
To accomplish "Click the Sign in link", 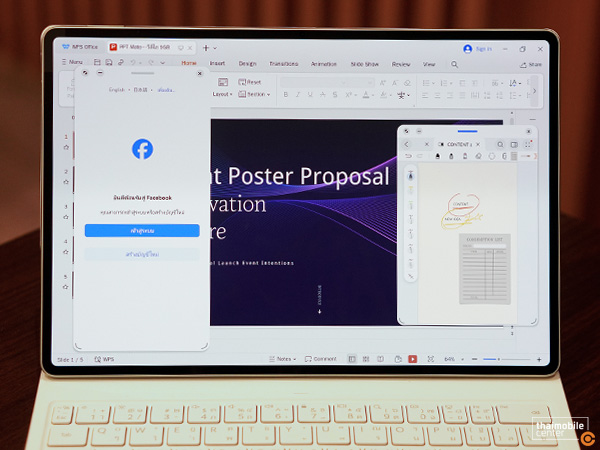I will tap(484, 49).
